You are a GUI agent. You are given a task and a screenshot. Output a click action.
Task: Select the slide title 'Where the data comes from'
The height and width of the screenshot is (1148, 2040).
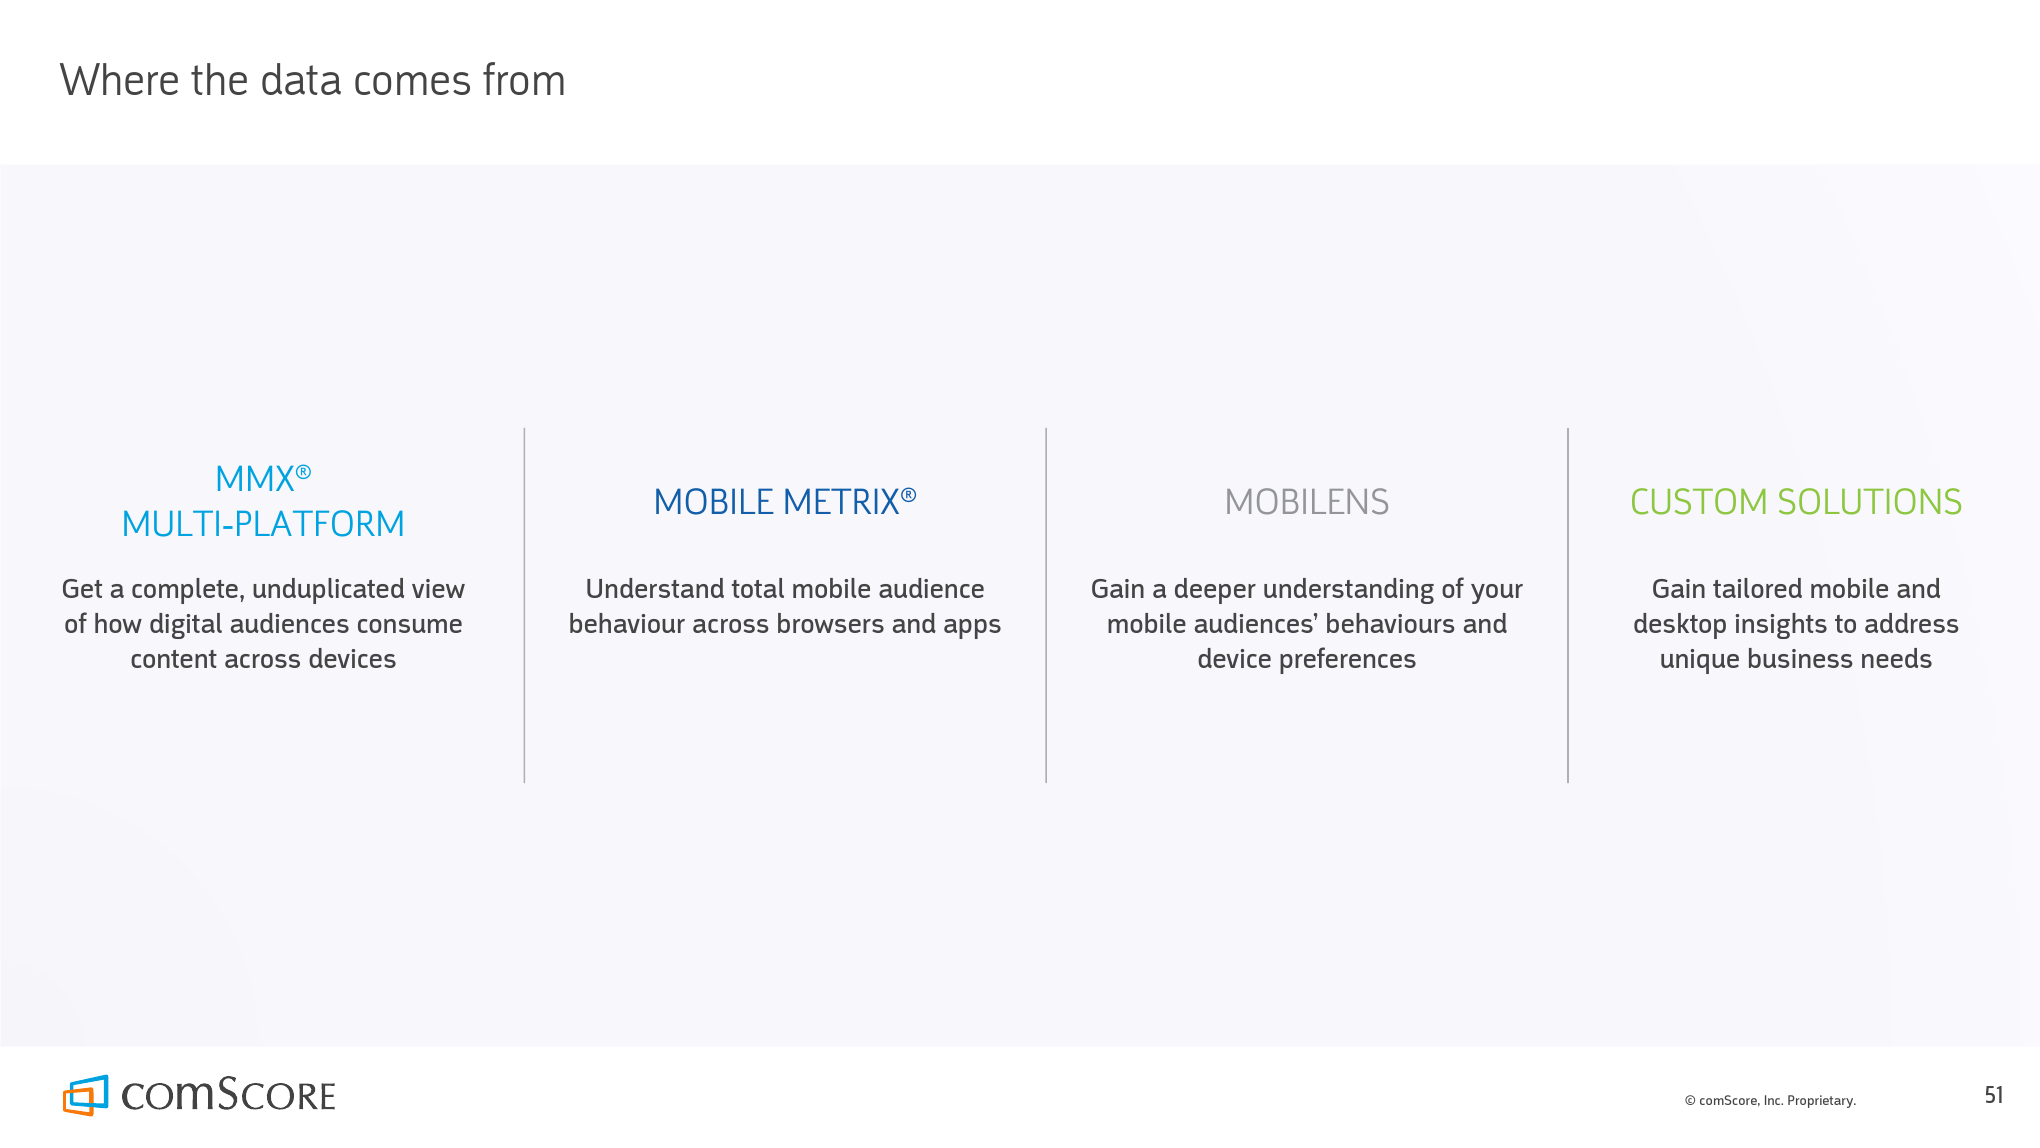coord(312,80)
